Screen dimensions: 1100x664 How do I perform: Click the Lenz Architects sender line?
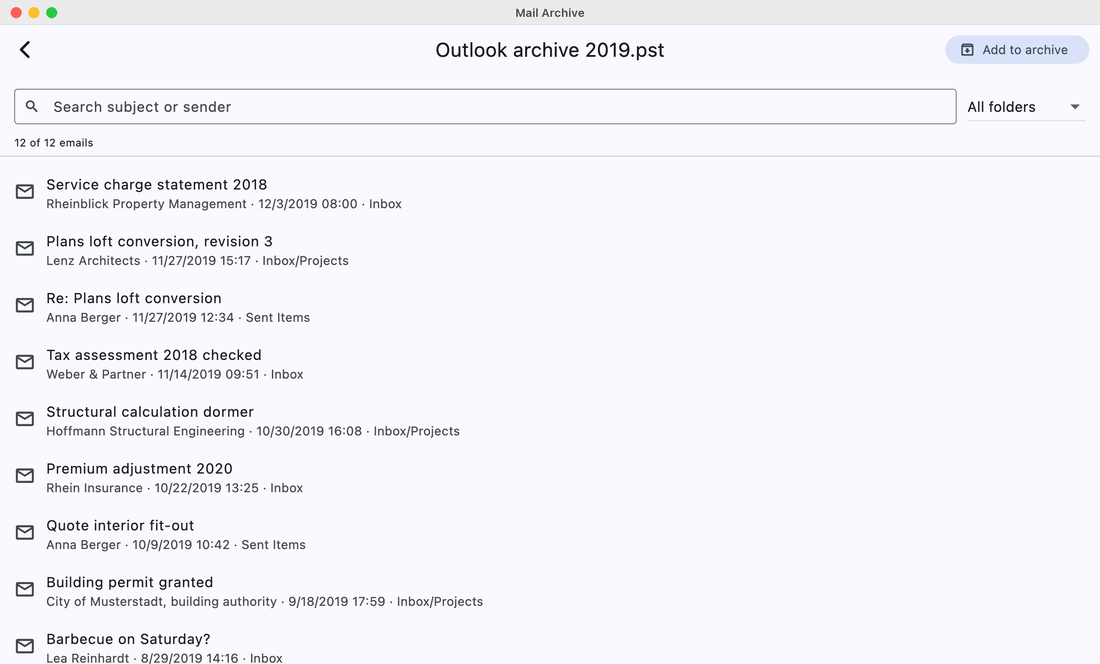point(197,261)
